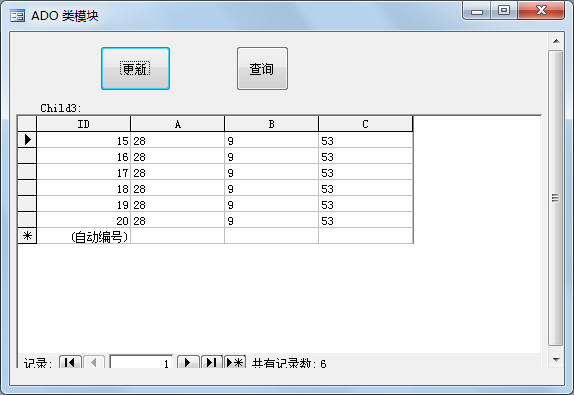Select row selector for ID 16
The image size is (574, 395).
click(x=27, y=156)
